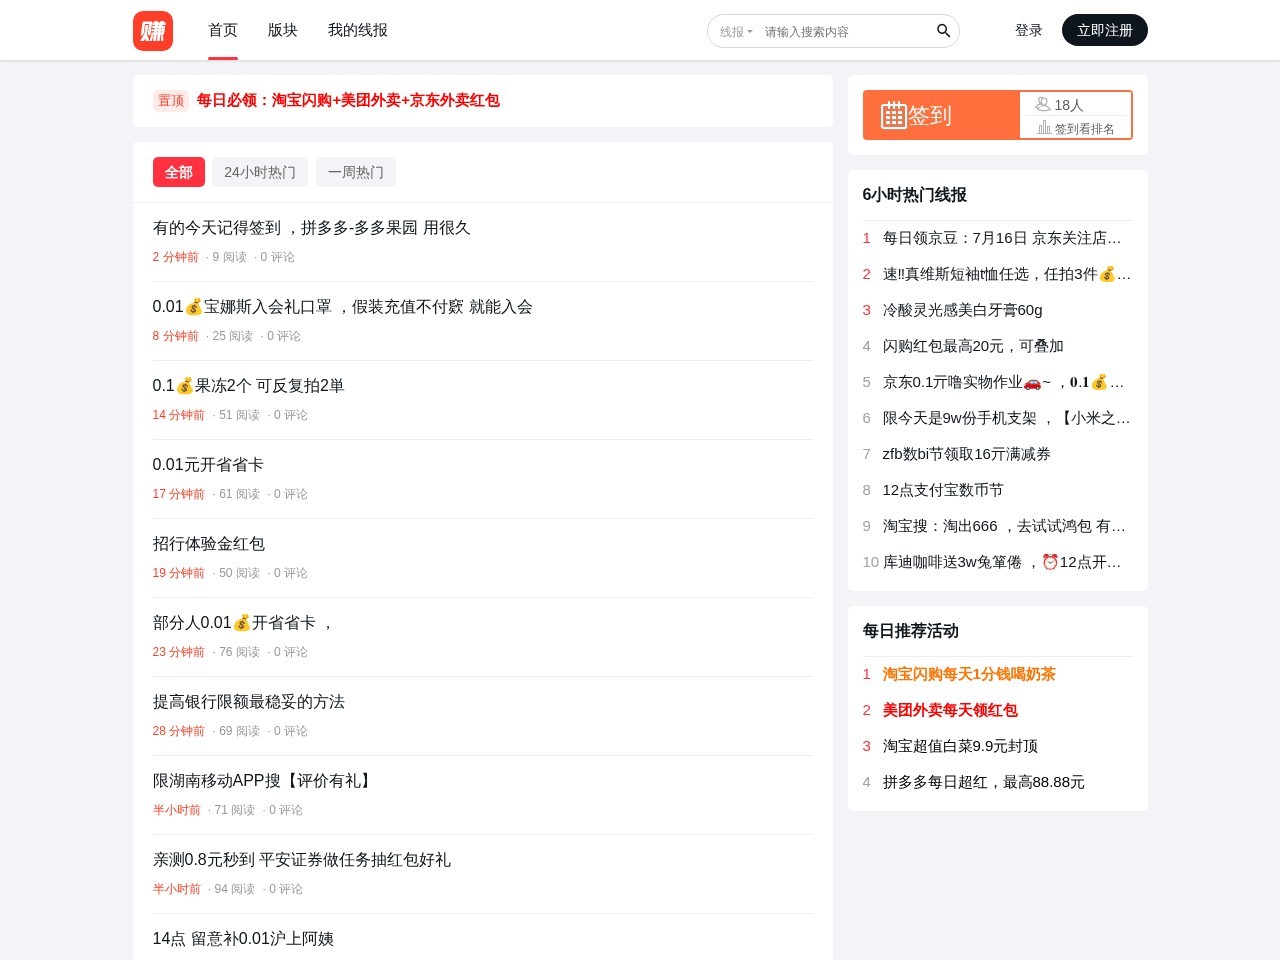The image size is (1280, 960).
Task: Open hot item 淘宝搜：淘出666
Action: pos(1005,526)
